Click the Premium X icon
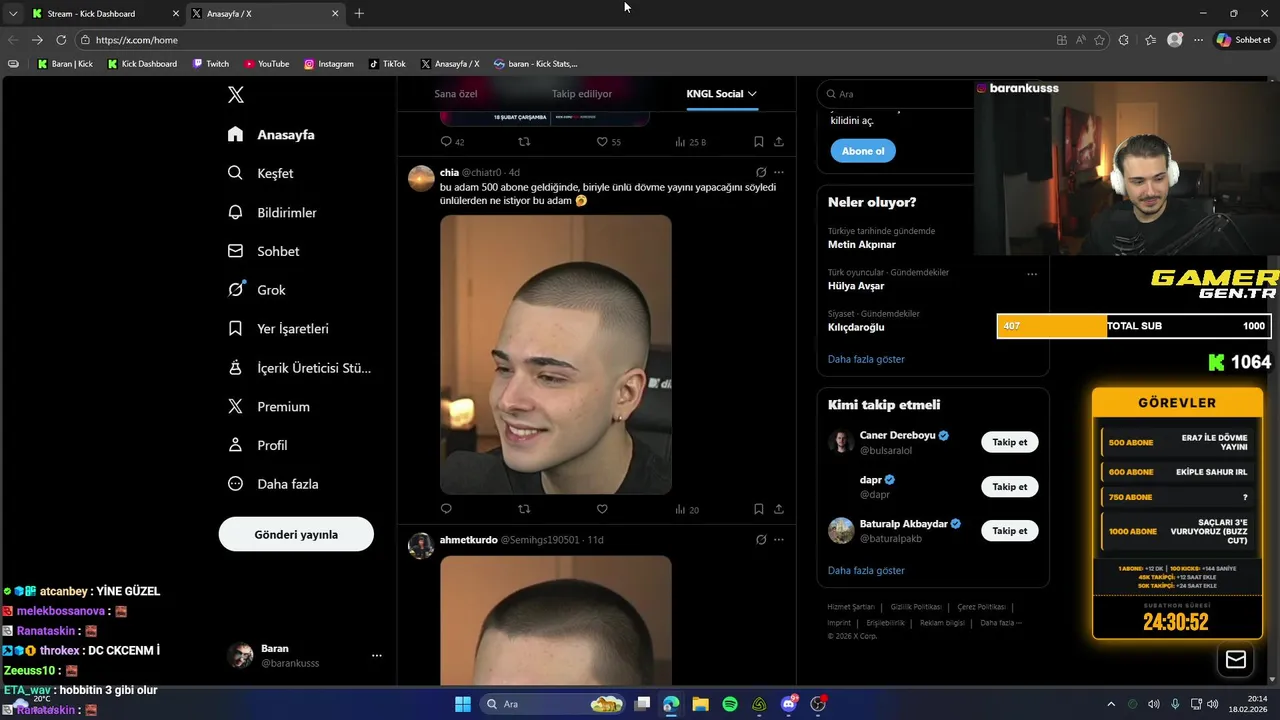1280x720 pixels. pyautogui.click(x=235, y=406)
